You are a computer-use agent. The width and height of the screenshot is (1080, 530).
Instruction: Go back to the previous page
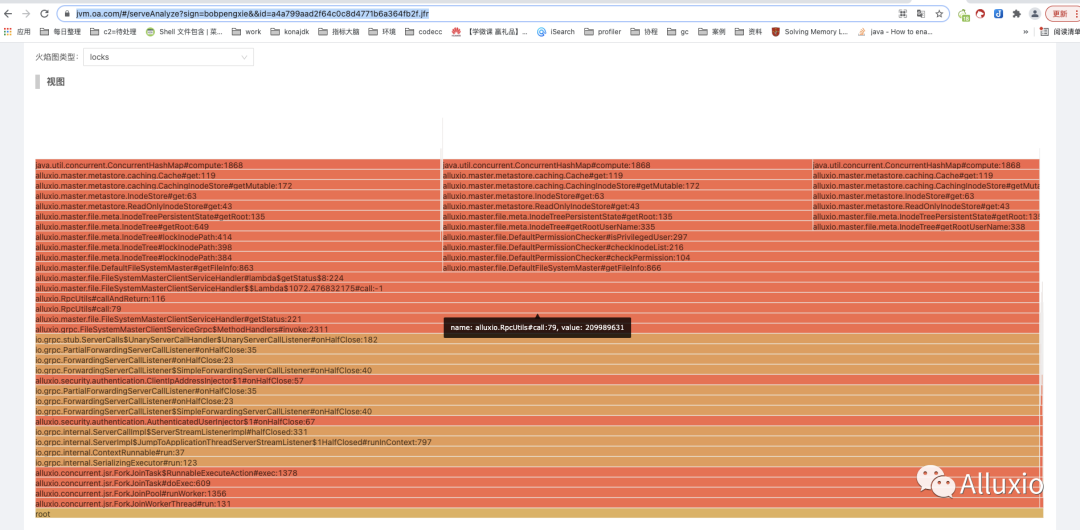8,14
